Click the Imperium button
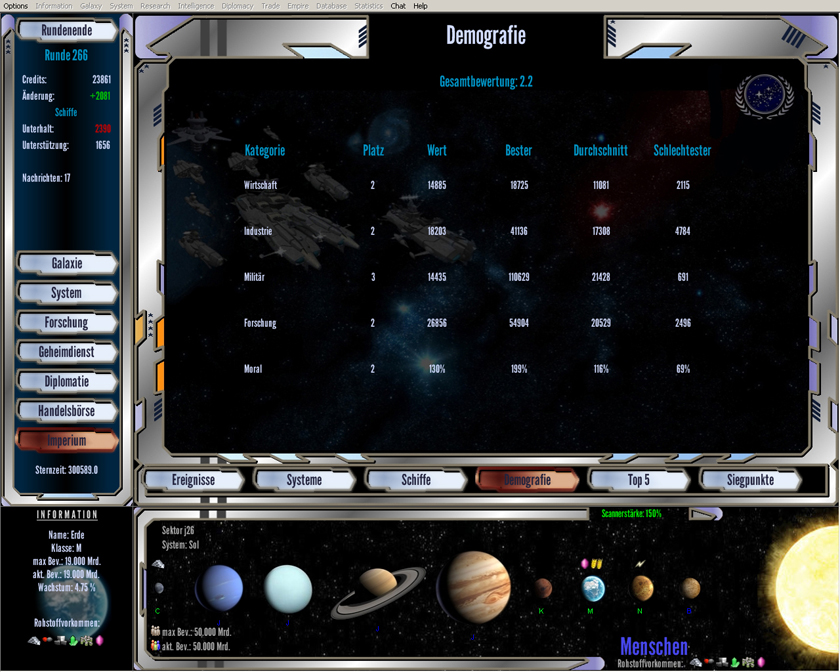The image size is (840, 672). pyautogui.click(x=67, y=440)
